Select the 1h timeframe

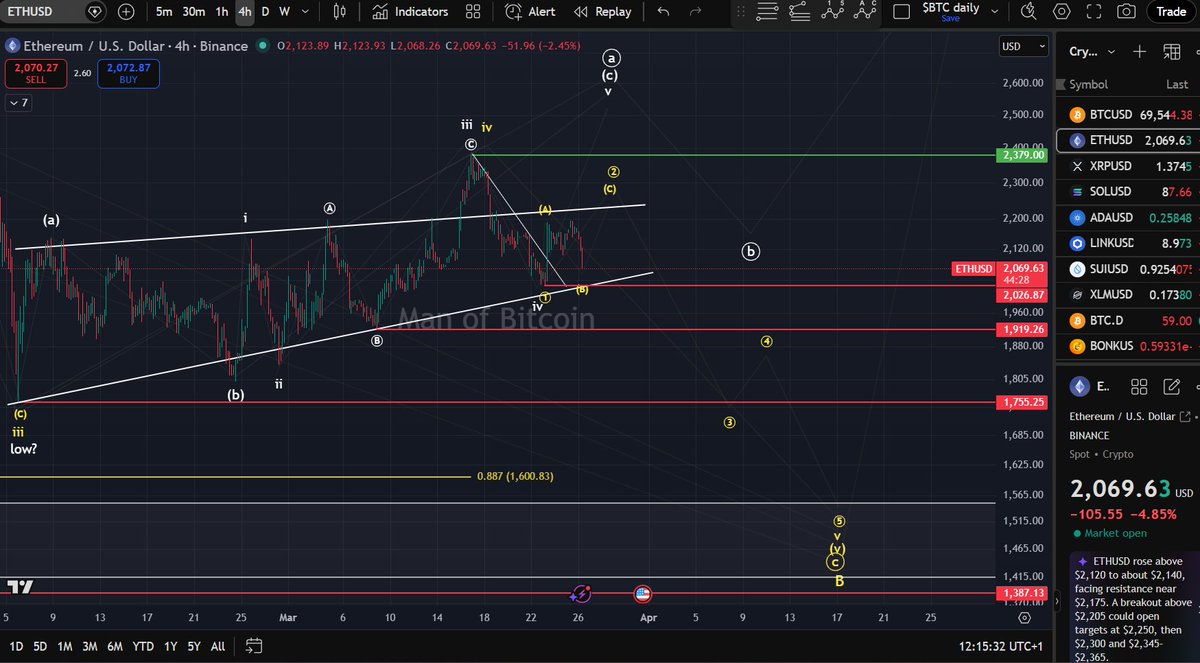(222, 12)
